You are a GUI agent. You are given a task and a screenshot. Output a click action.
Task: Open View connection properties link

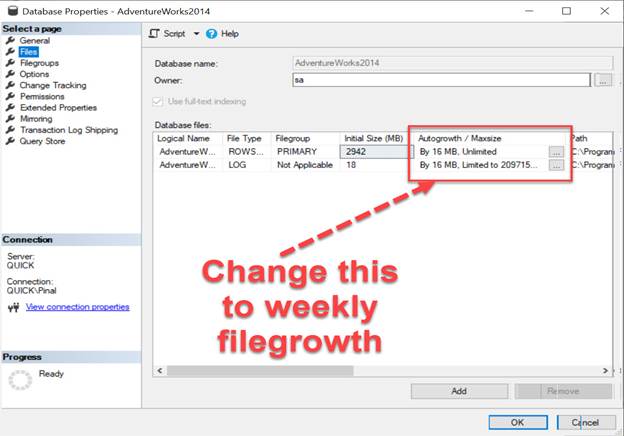[x=78, y=307]
